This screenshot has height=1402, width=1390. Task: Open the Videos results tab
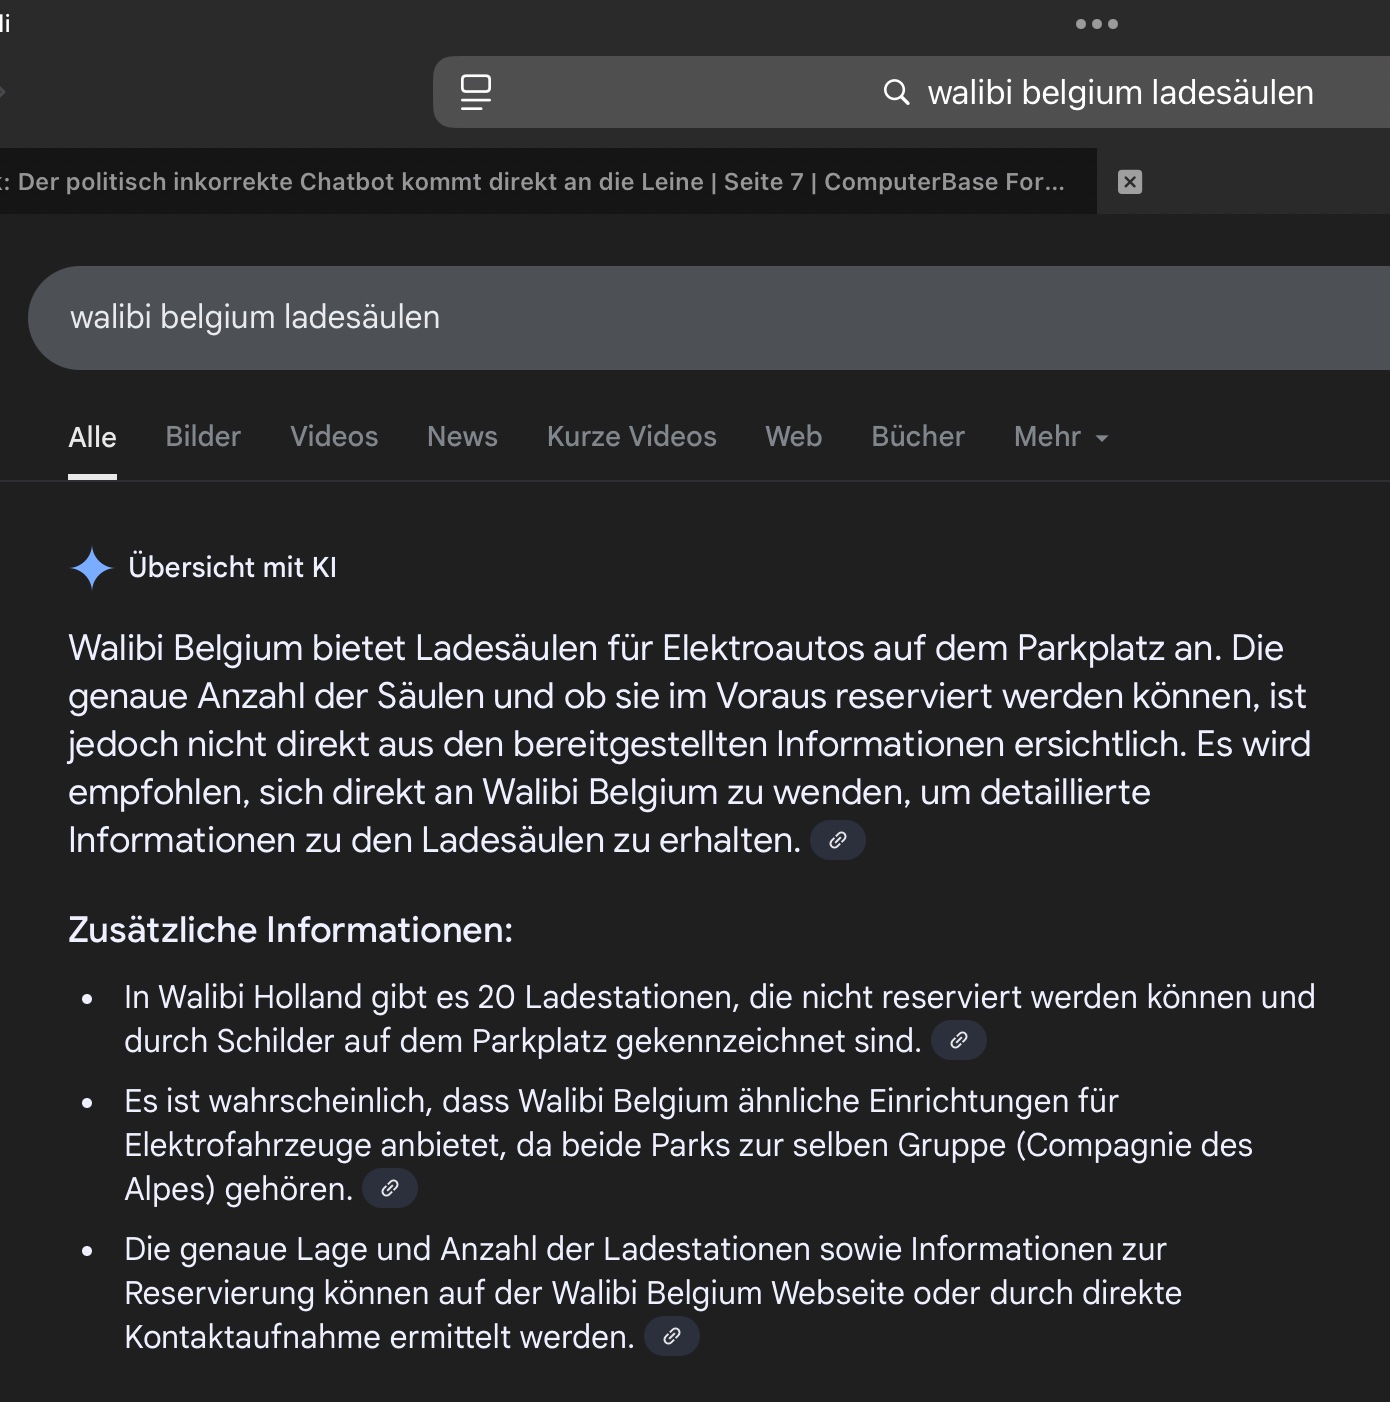pyautogui.click(x=334, y=437)
